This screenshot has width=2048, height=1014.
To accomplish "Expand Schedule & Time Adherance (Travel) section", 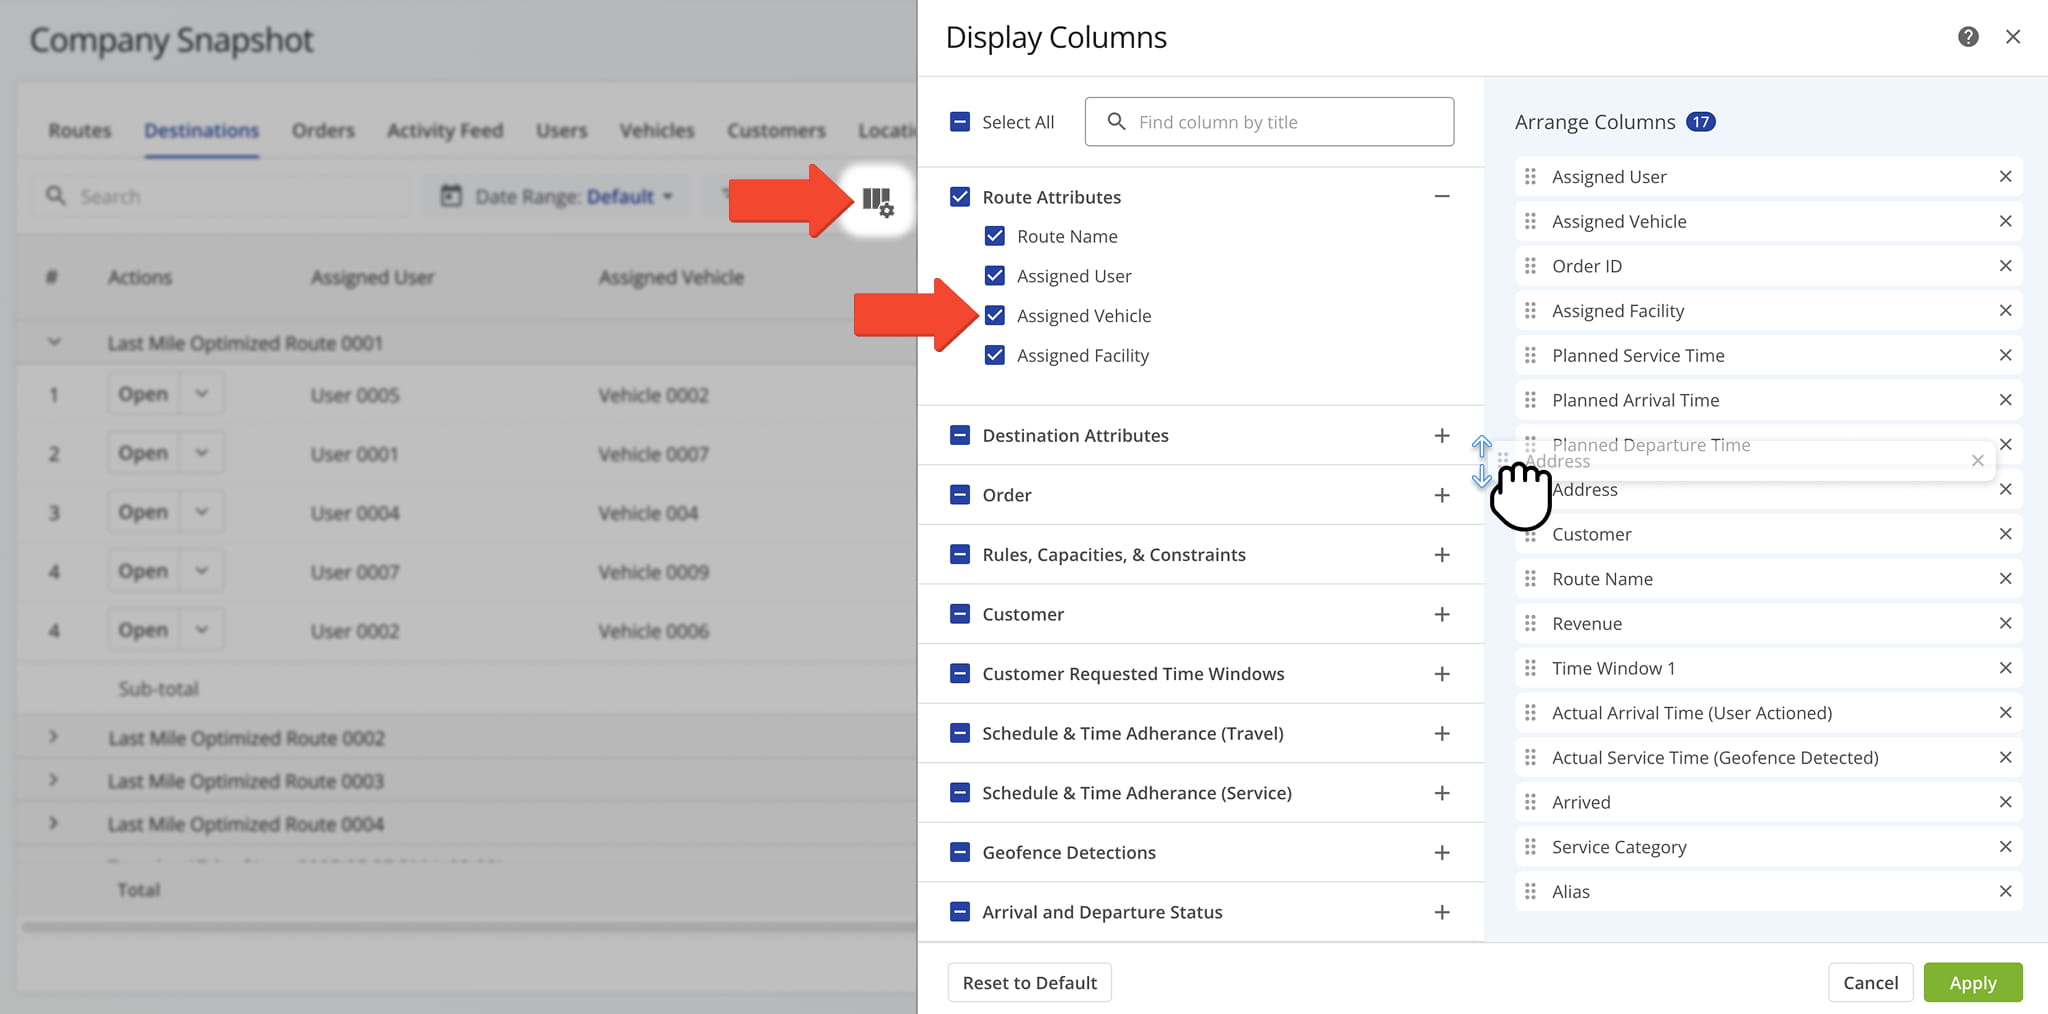I will (x=1441, y=733).
